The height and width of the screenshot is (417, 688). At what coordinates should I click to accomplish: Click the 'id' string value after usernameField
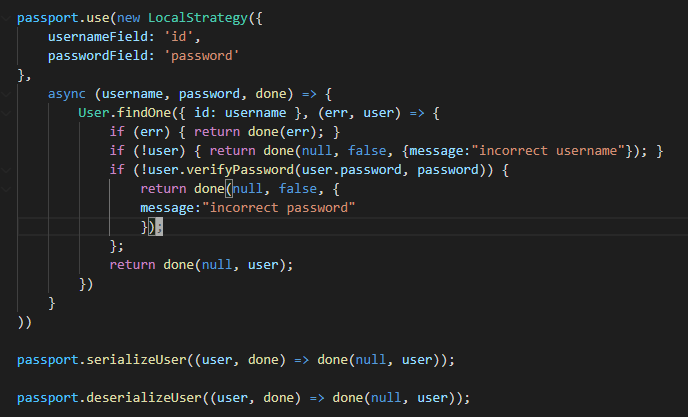pos(179,37)
